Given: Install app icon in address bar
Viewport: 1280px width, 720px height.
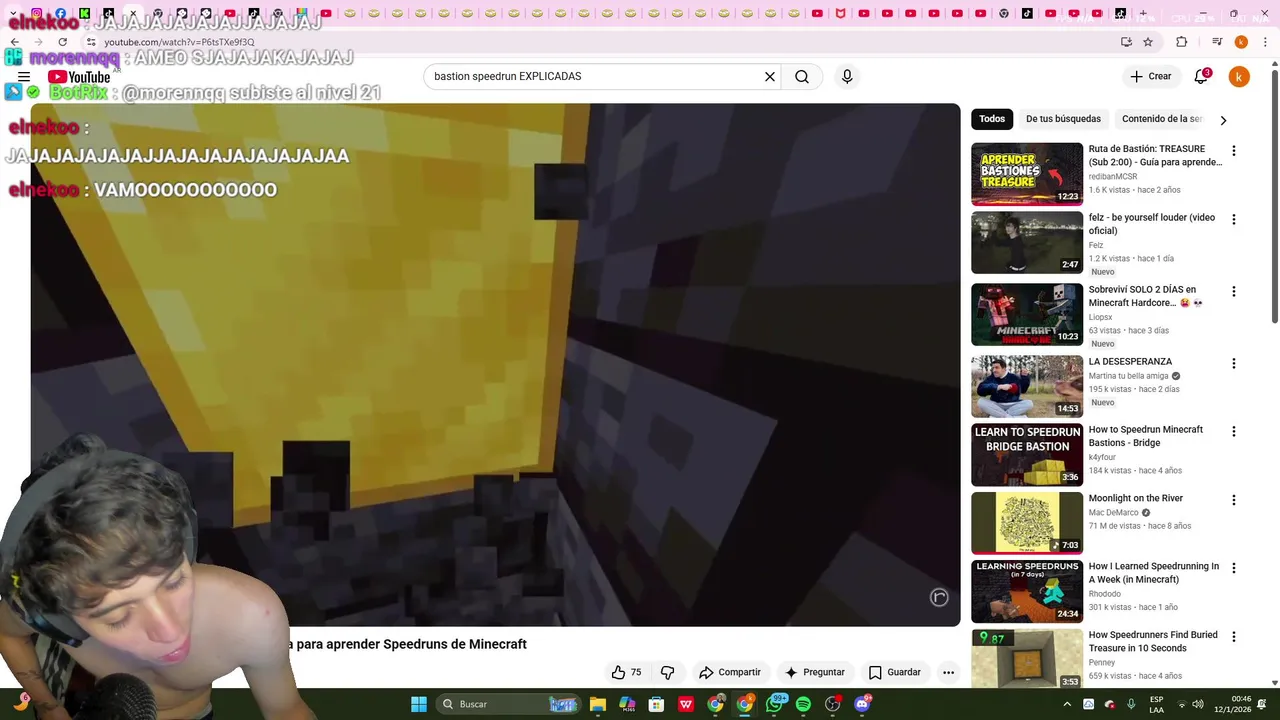Looking at the screenshot, I should [1126, 42].
